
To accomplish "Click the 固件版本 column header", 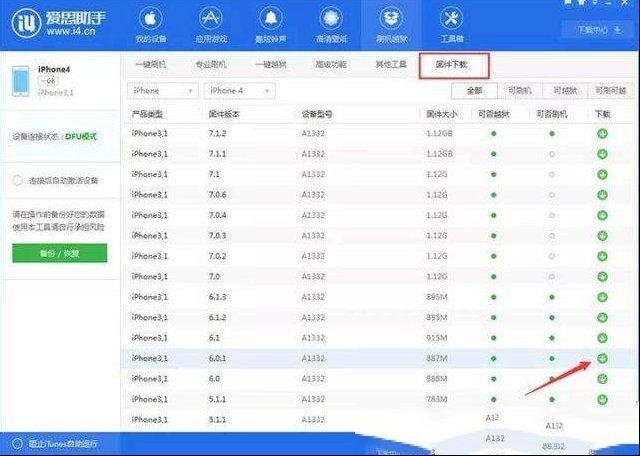I will click(x=224, y=114).
